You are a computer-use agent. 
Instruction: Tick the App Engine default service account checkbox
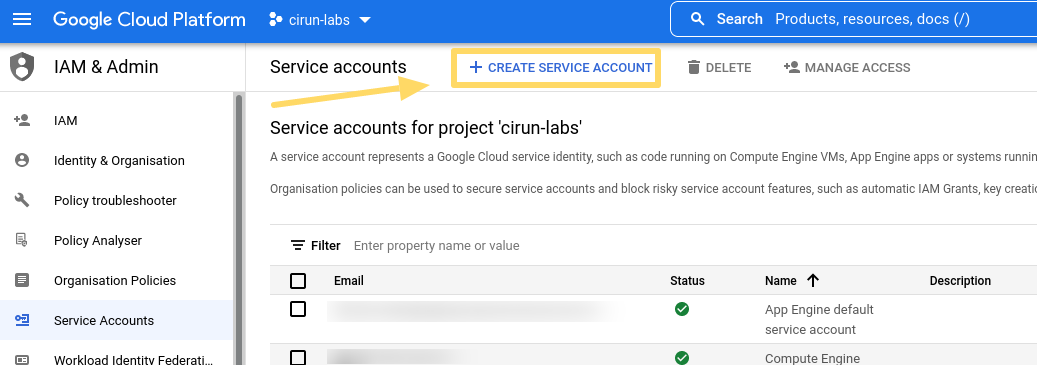[x=298, y=309]
